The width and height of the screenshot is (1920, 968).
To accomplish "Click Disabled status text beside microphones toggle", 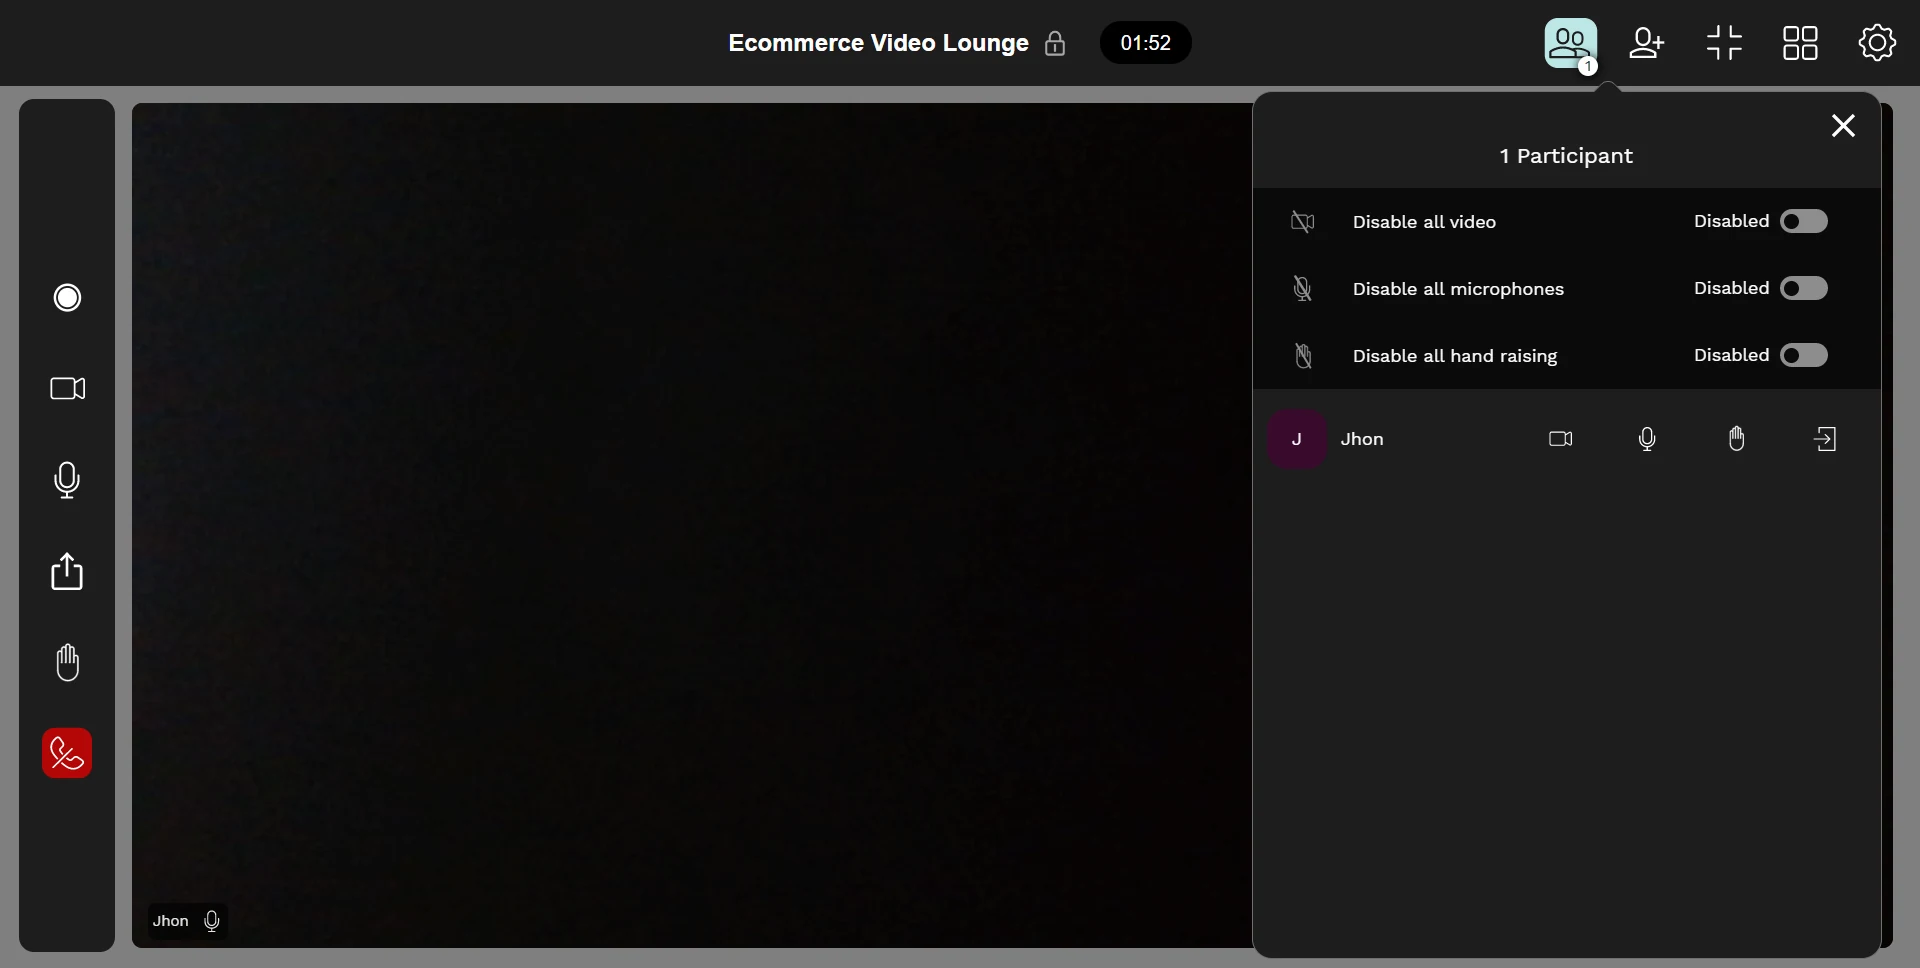I will [x=1731, y=288].
